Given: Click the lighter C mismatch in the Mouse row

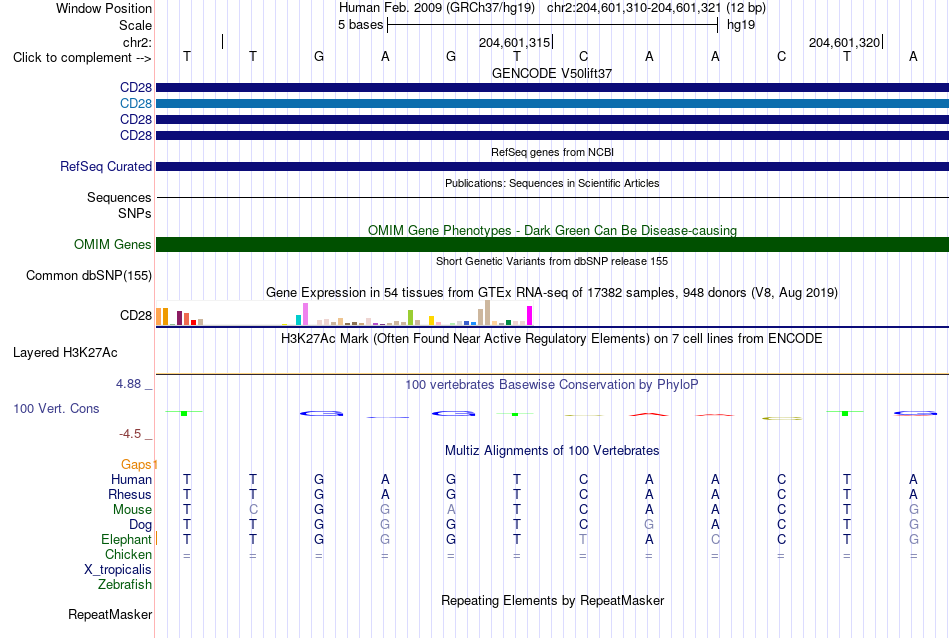Looking at the screenshot, I should 253,510.
